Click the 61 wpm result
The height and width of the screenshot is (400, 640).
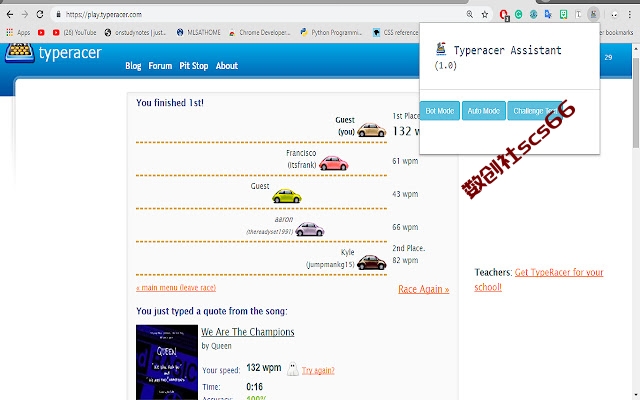pos(405,161)
